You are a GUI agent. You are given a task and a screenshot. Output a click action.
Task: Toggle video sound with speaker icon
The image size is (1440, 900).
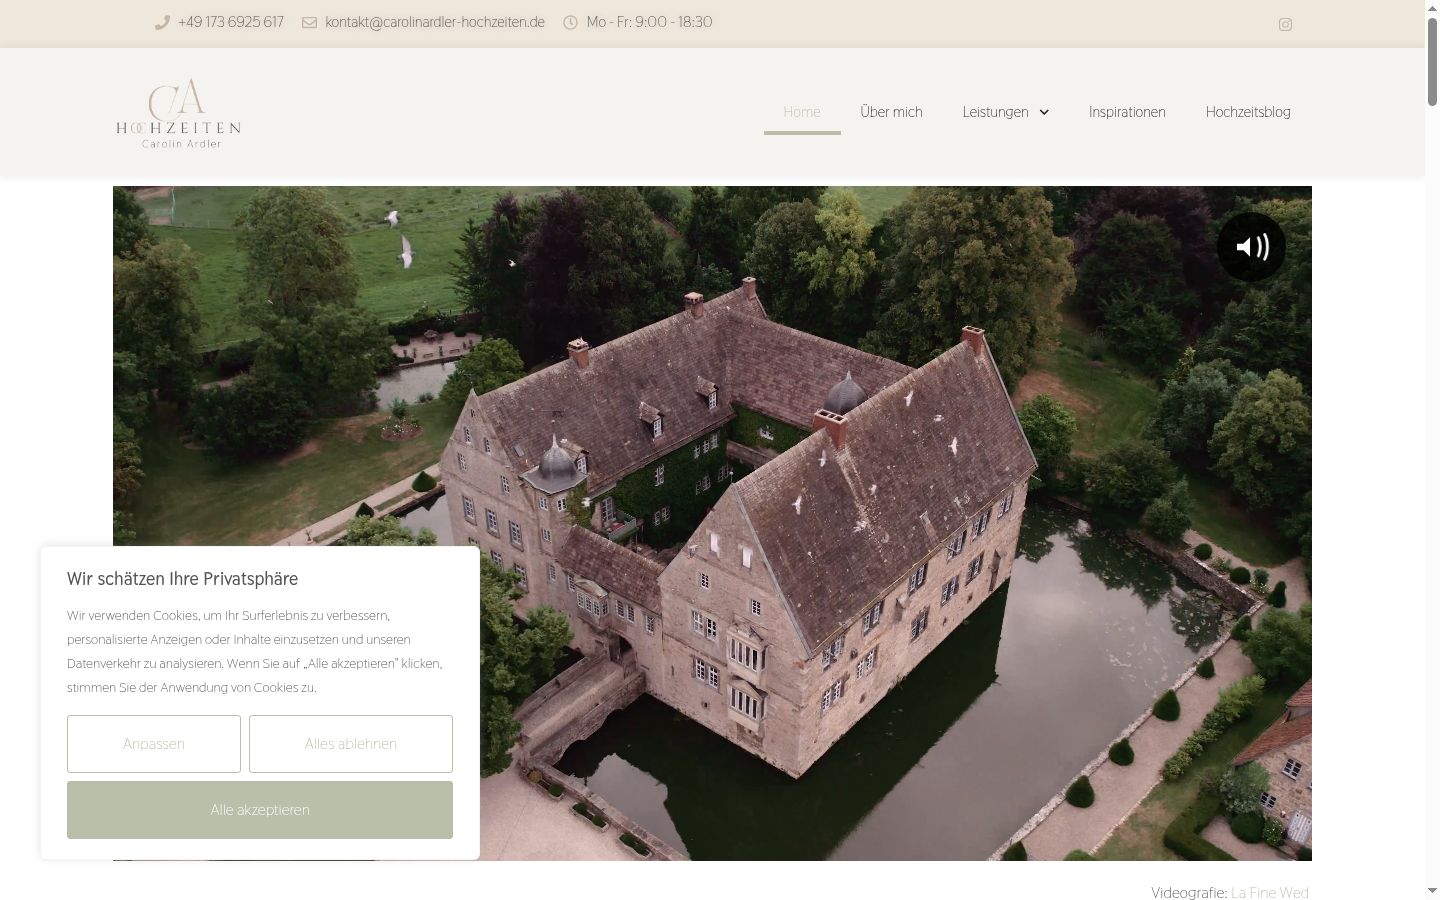tap(1251, 247)
